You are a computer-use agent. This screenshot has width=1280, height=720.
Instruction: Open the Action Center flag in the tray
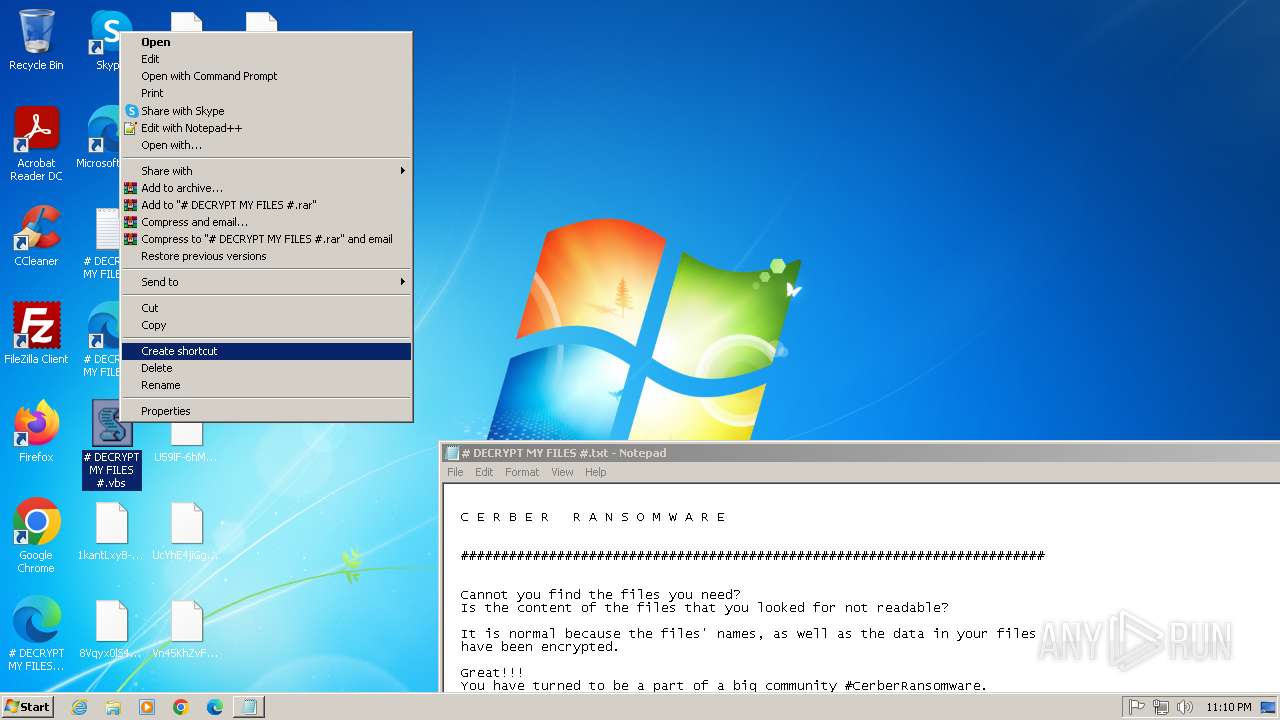1137,707
